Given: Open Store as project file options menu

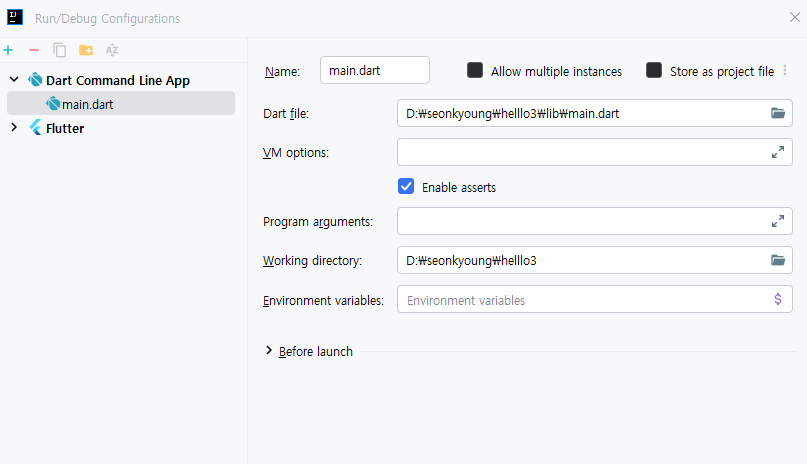Looking at the screenshot, I should pos(785,70).
